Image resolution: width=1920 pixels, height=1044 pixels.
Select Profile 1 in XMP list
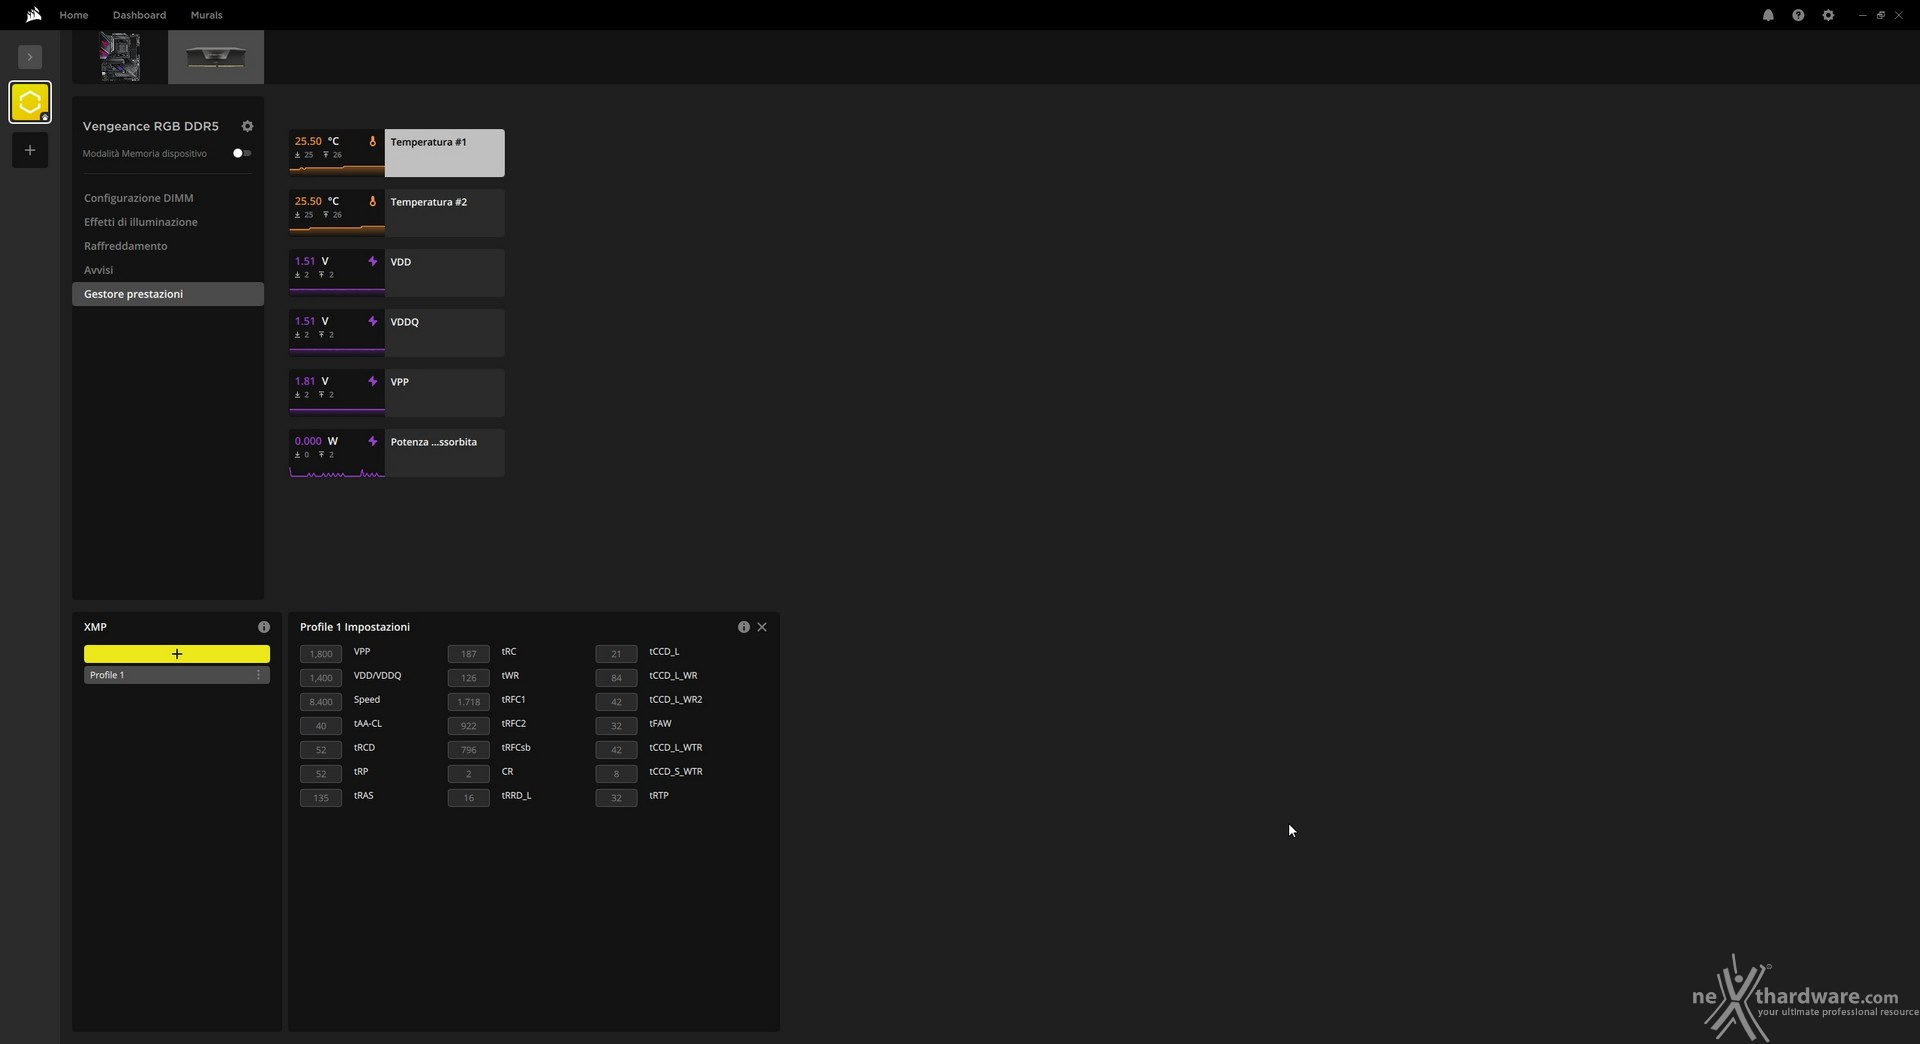[177, 675]
